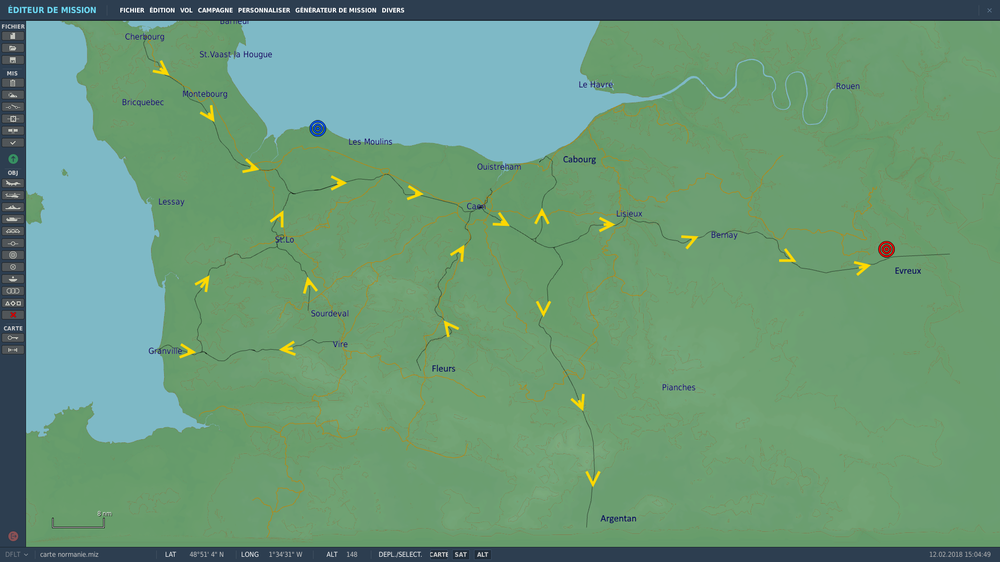Click the circled X icon under OBJ
Screen dimensions: 1000x562
12,267
